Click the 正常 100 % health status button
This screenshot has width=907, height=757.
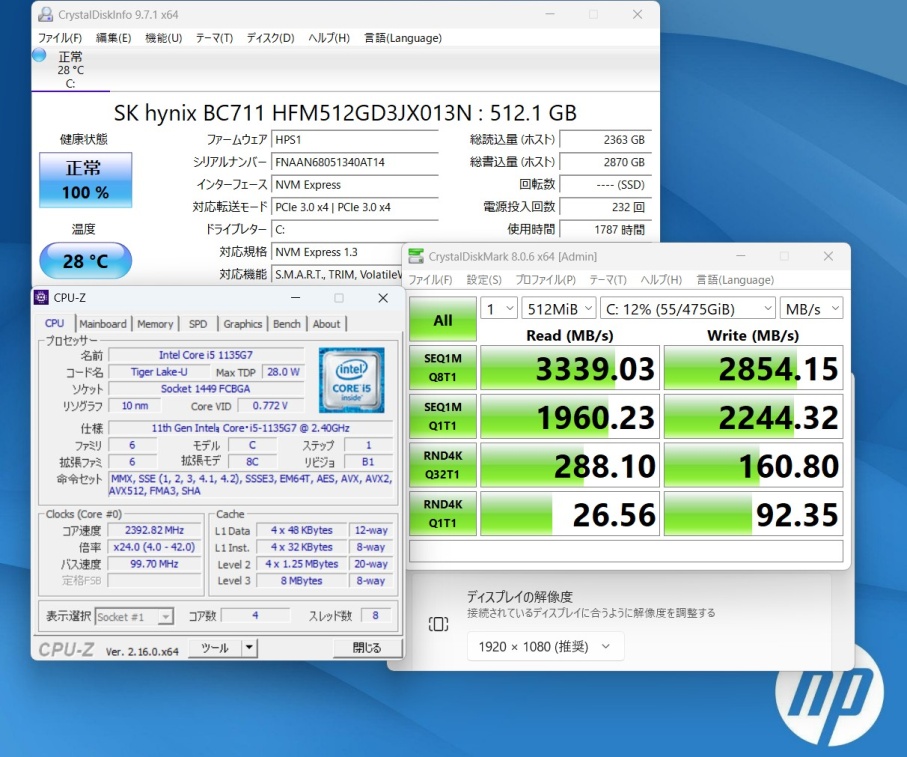(86, 180)
